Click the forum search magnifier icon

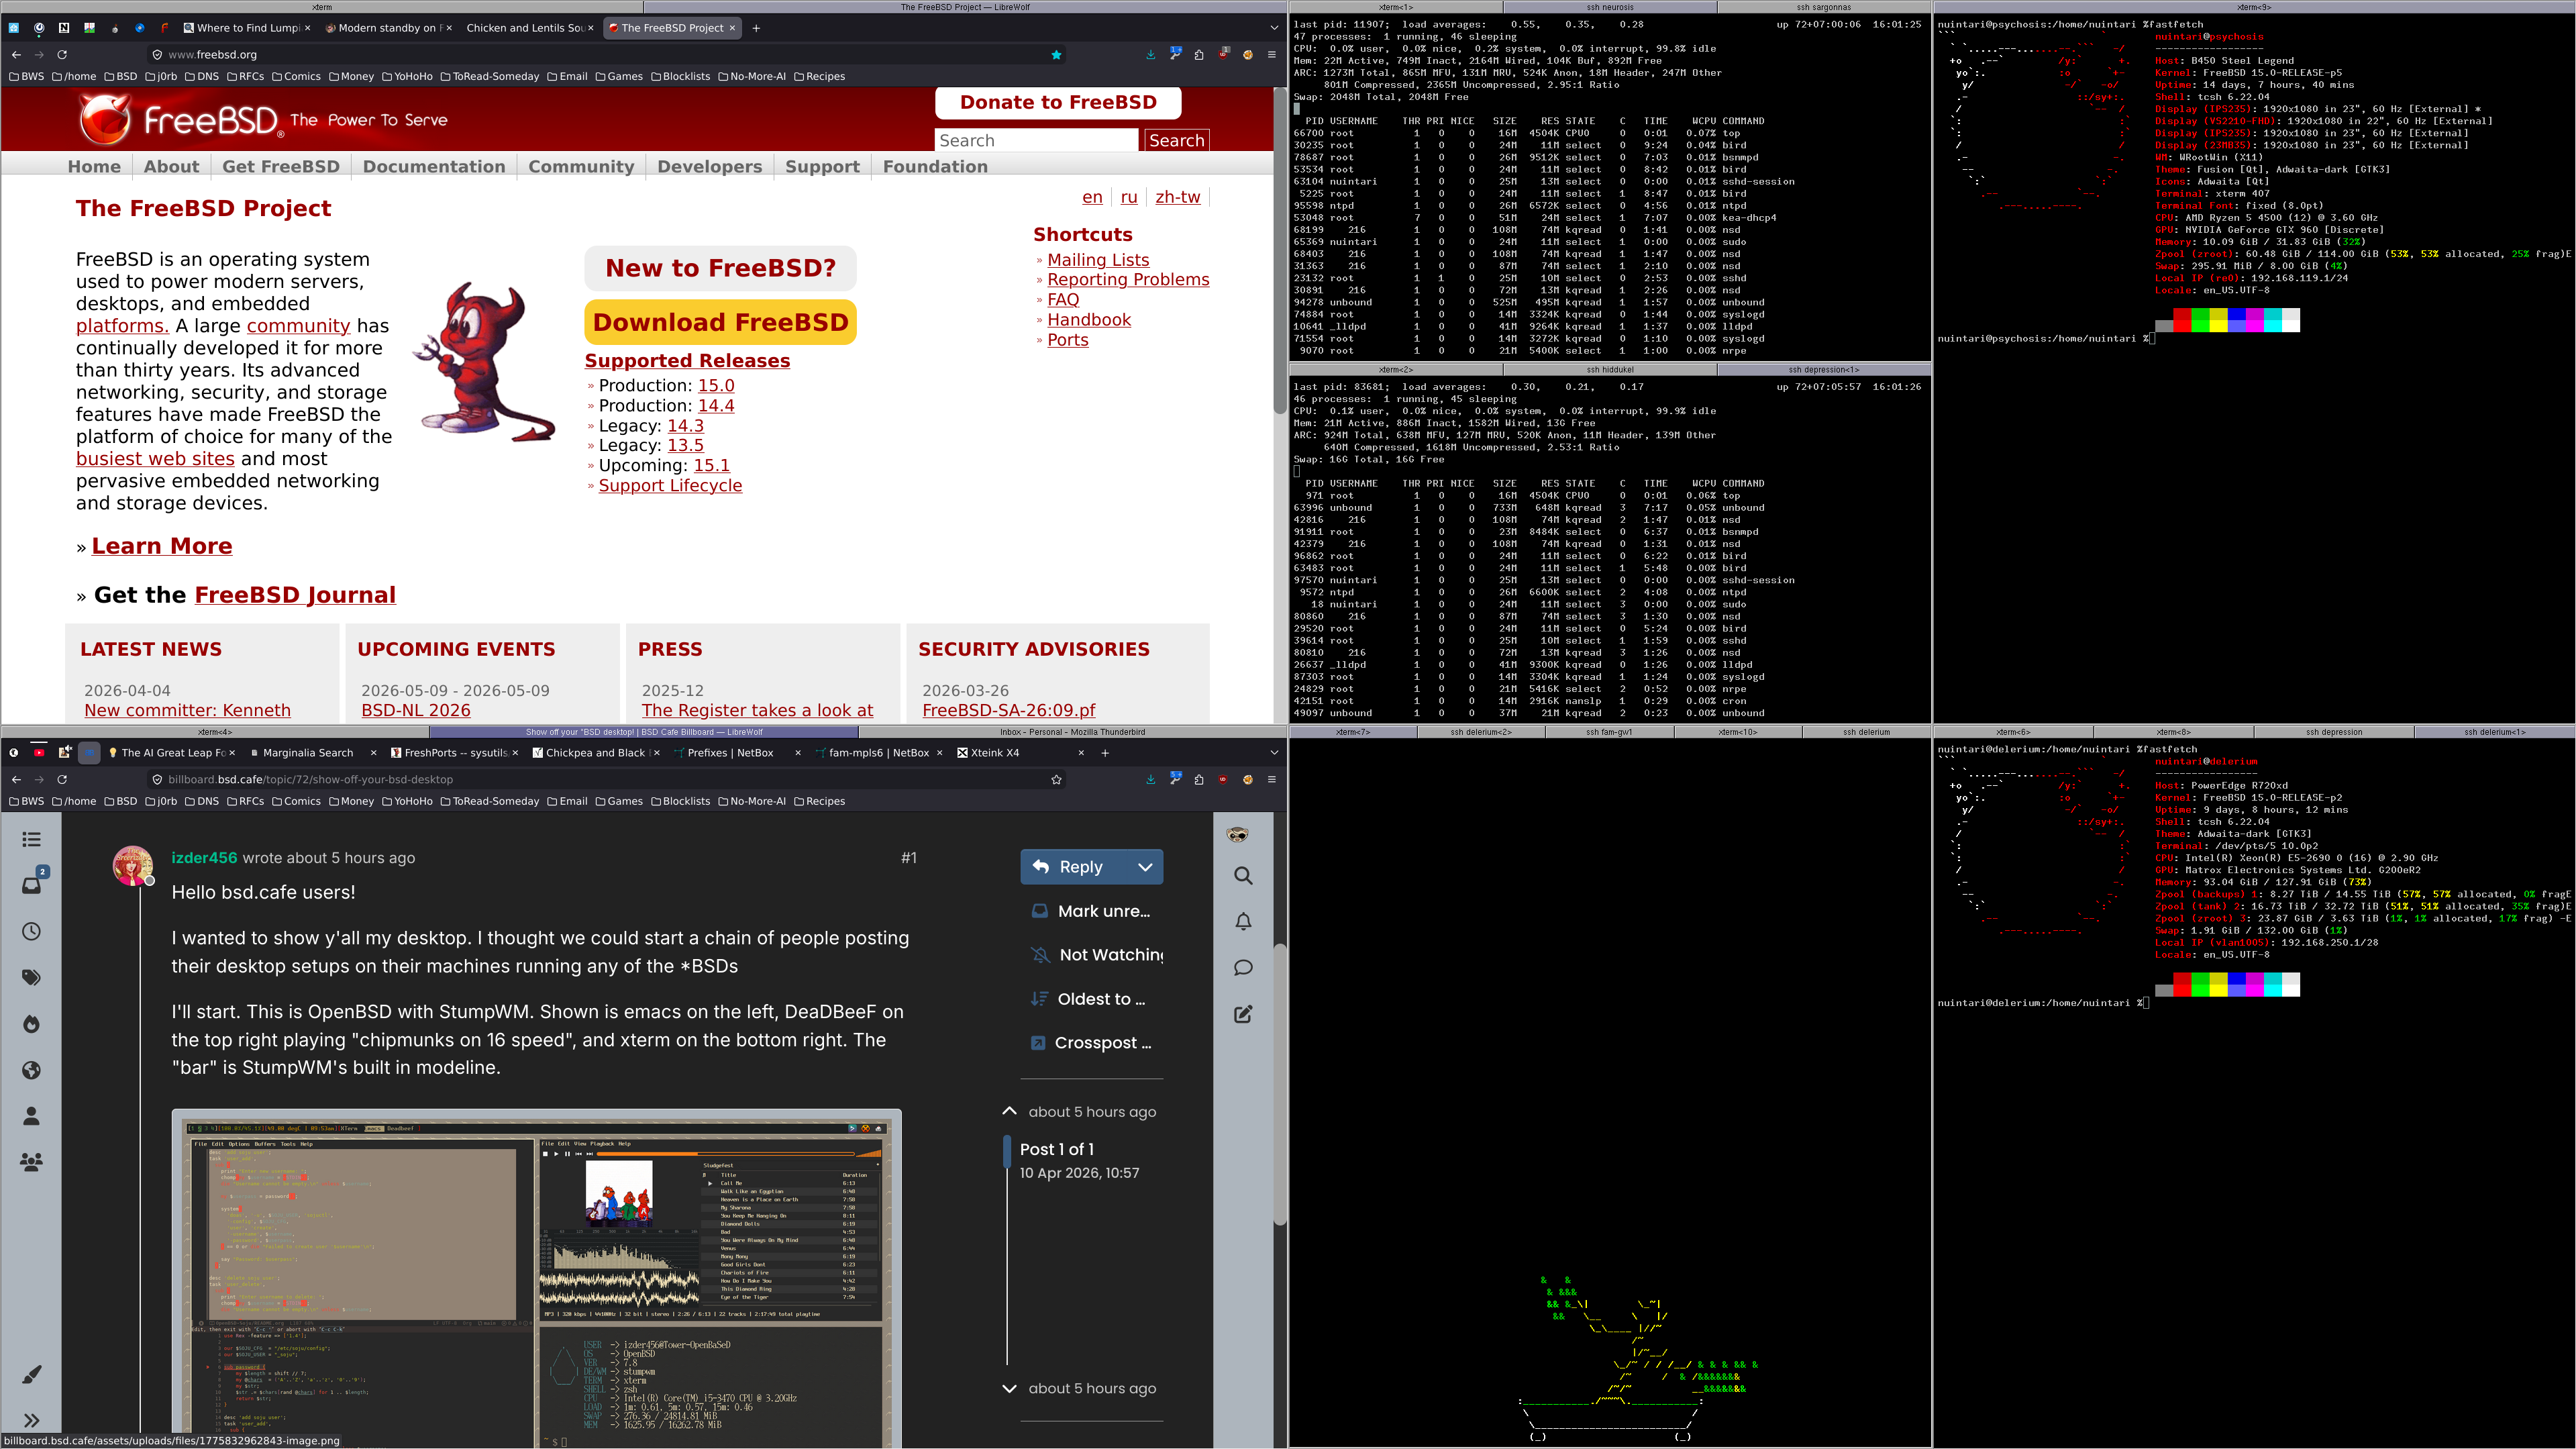[1243, 876]
